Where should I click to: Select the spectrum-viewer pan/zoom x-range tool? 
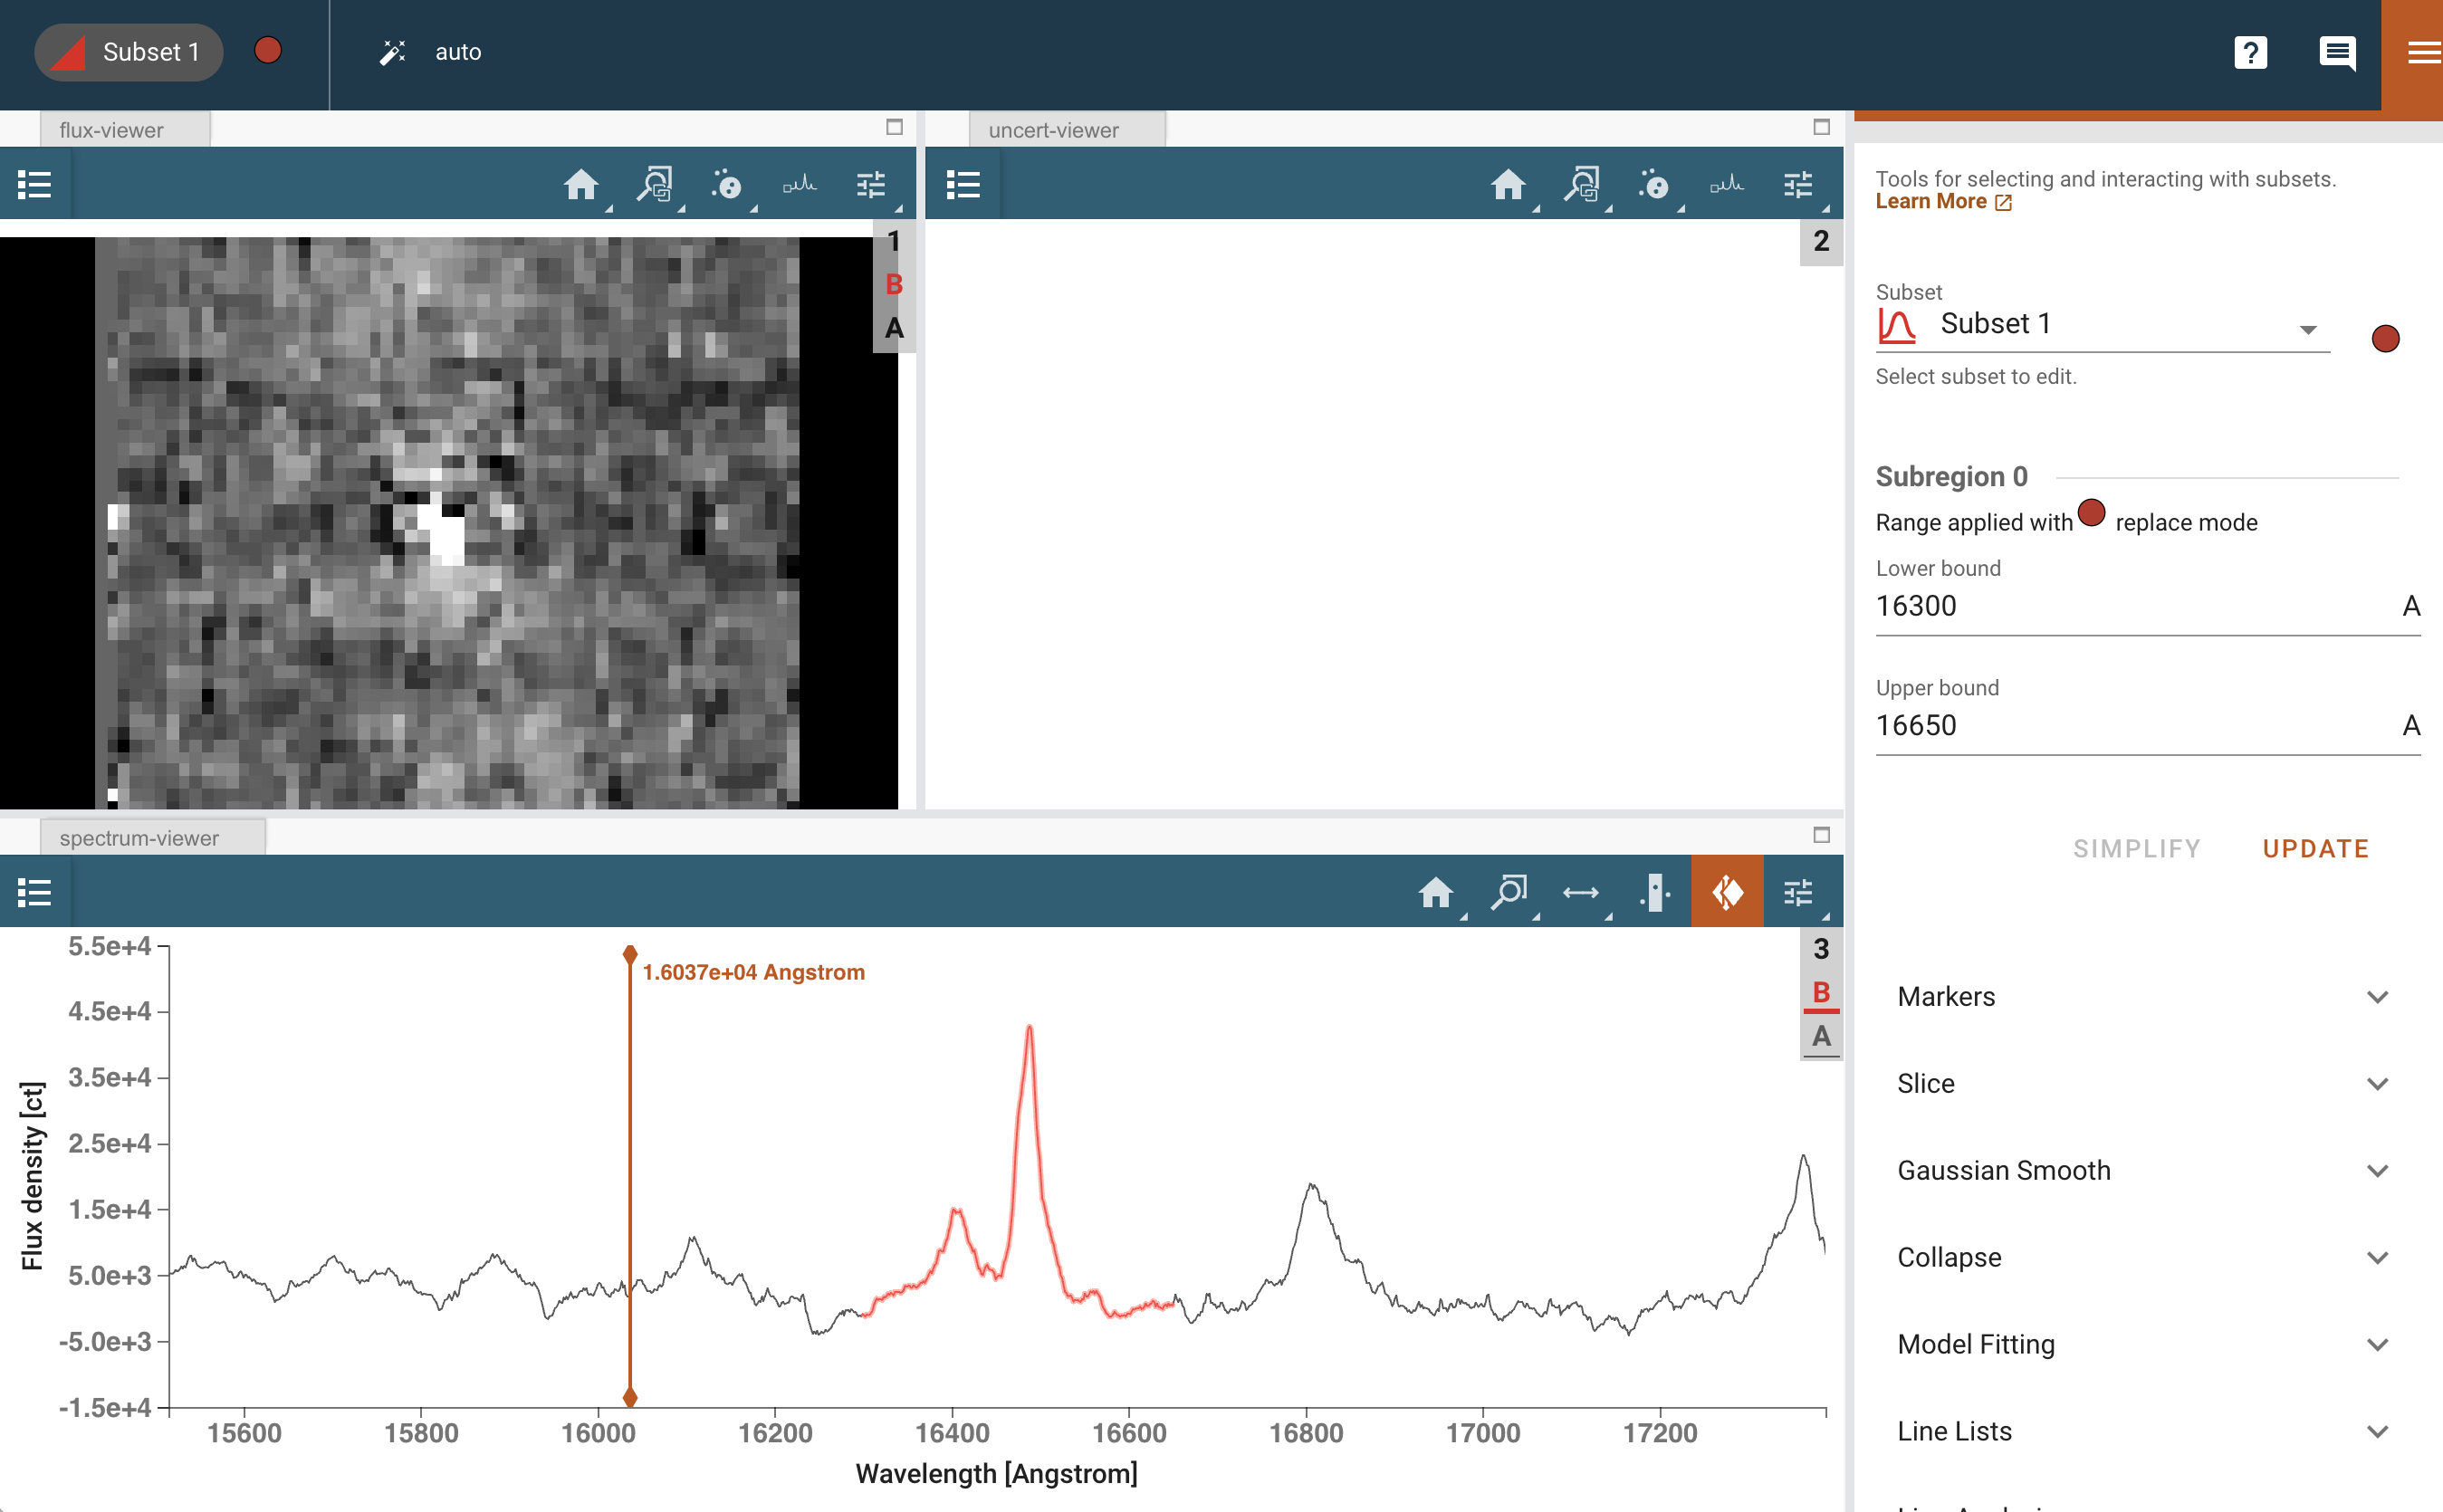[x=1580, y=892]
